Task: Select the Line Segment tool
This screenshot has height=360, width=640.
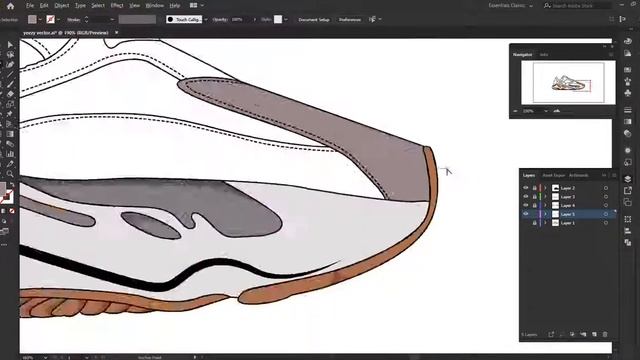Action: tap(10, 74)
